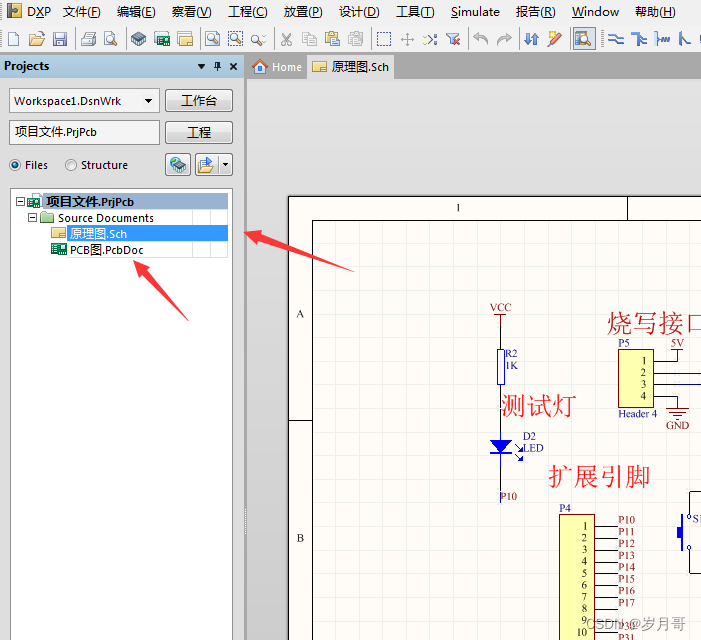Collapse the 项目文件.PrjPcb tree node
The height and width of the screenshot is (640, 701).
tap(20, 201)
